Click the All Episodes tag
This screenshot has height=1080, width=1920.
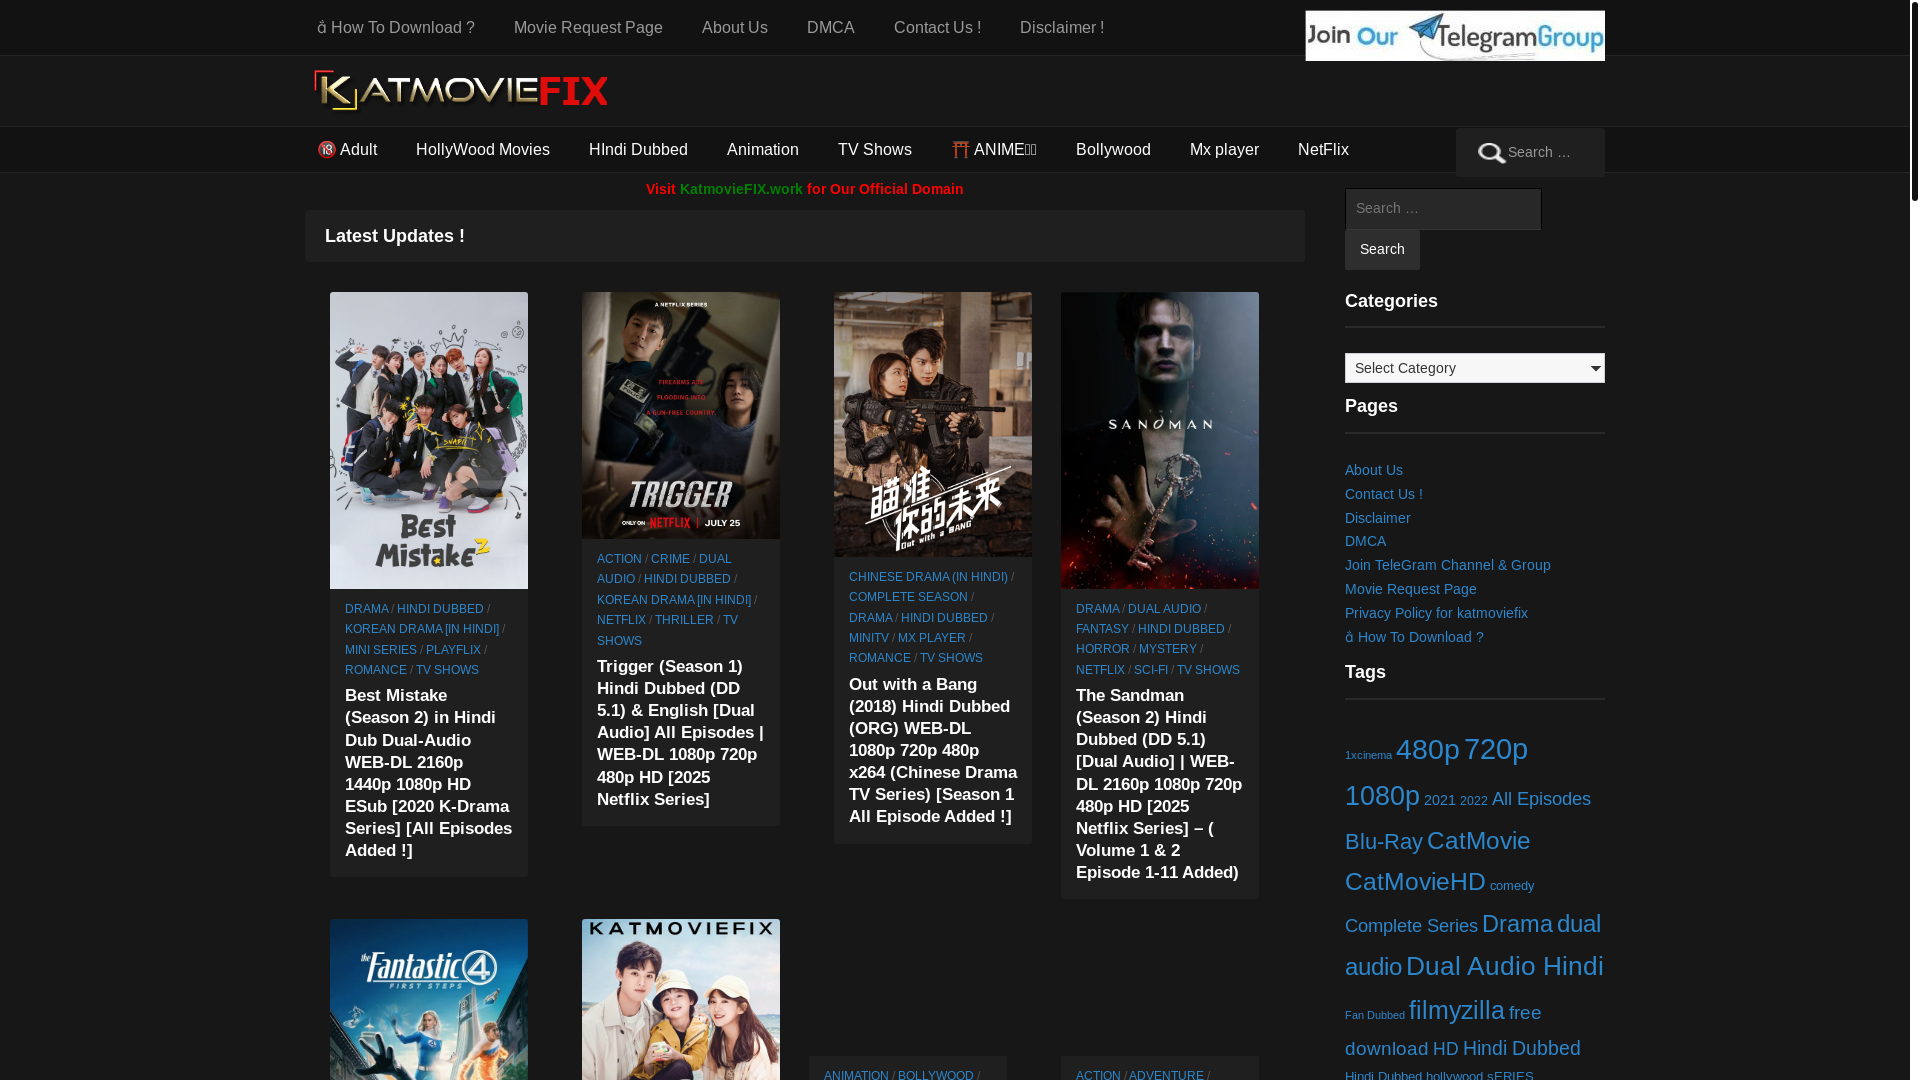tap(1541, 799)
